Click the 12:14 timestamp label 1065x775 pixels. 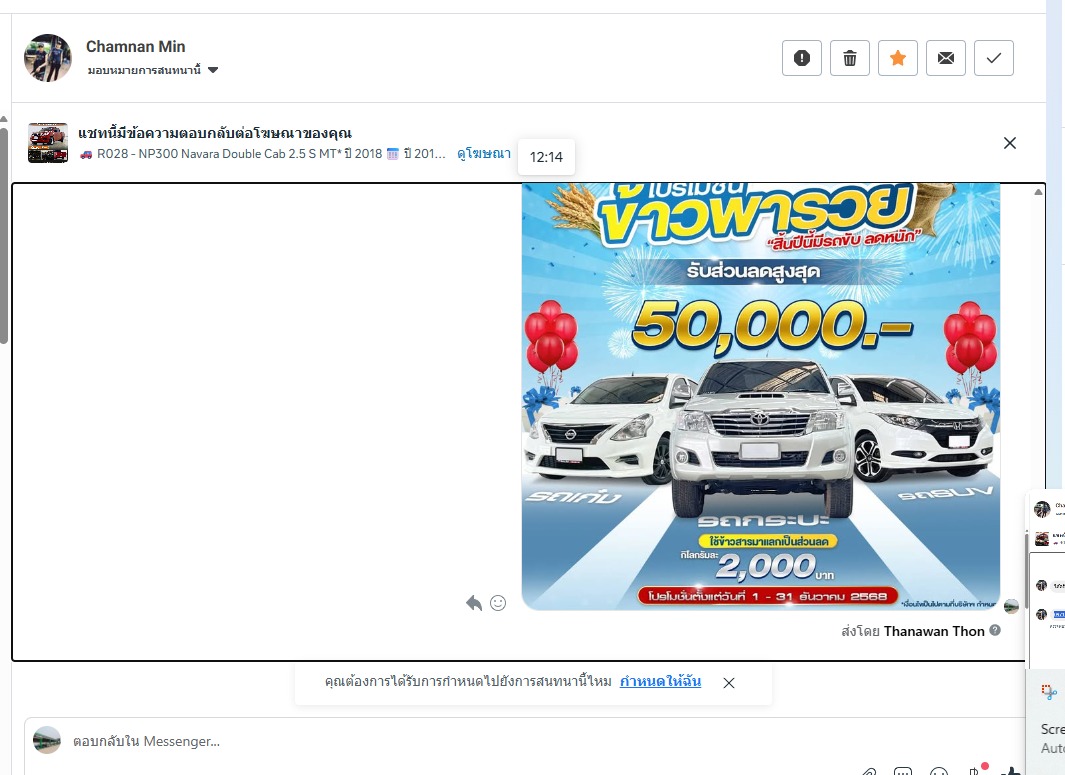tap(546, 157)
